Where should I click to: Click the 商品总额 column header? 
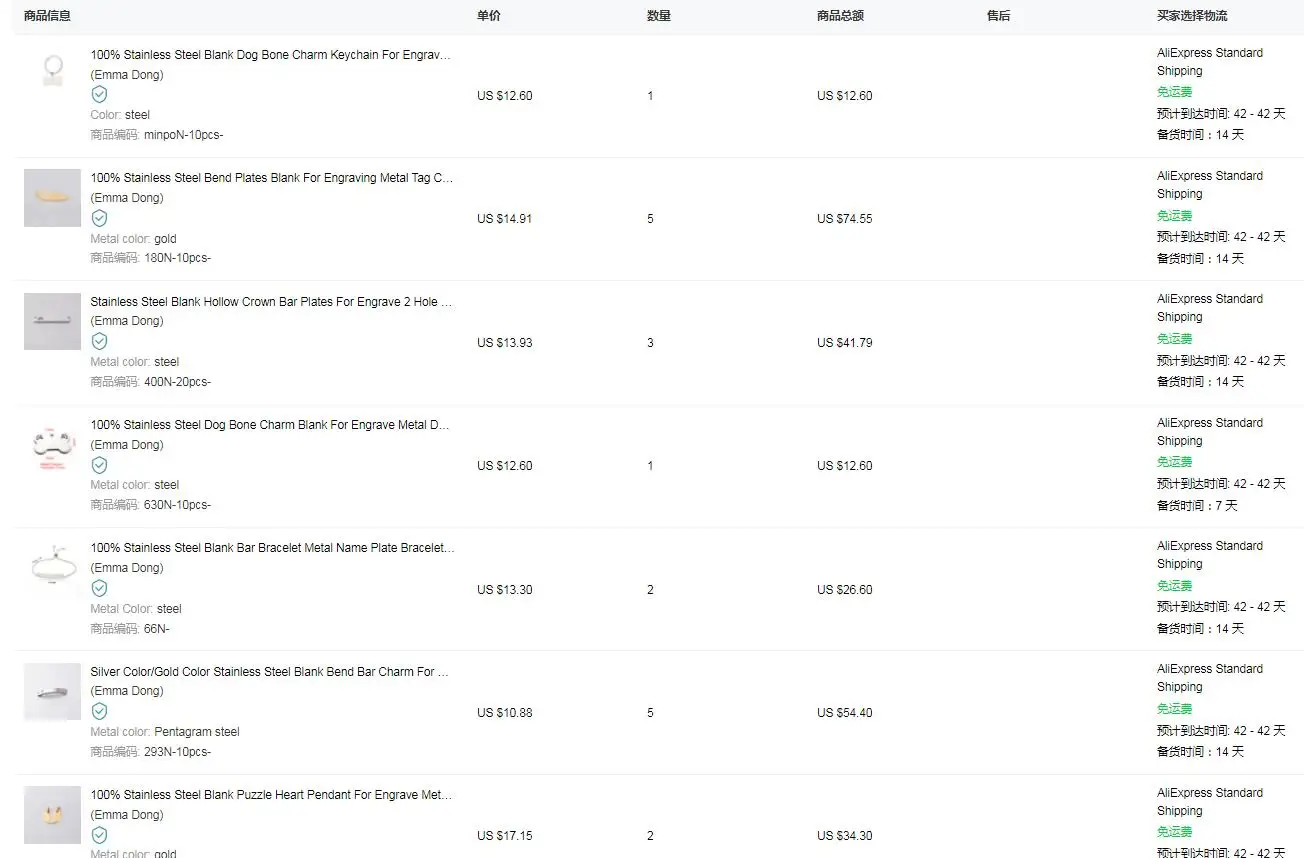point(840,16)
